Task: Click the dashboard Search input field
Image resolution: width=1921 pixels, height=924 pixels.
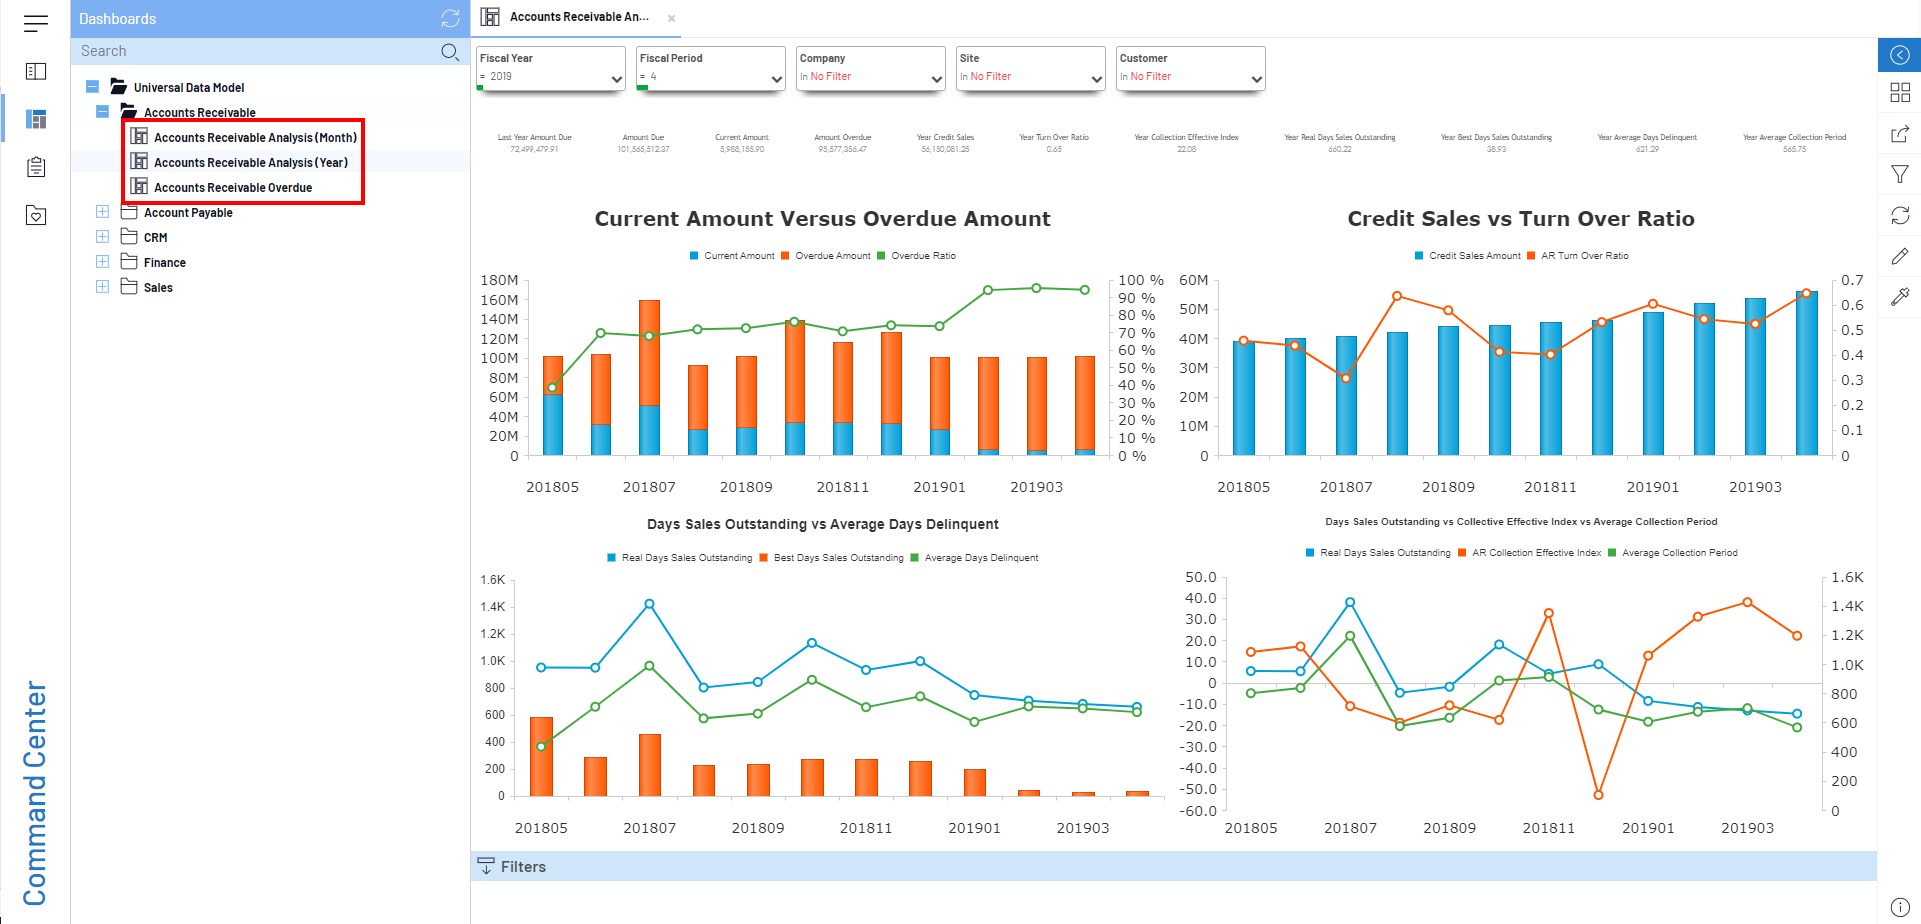Action: click(255, 52)
